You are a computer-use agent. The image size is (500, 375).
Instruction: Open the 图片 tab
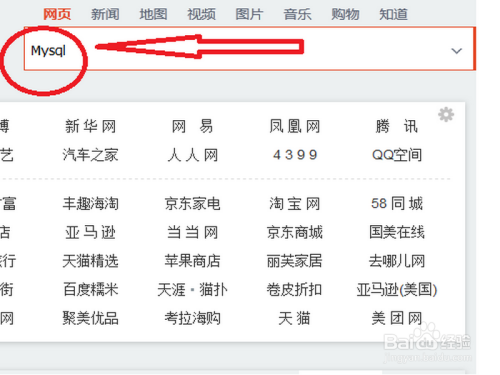click(249, 14)
